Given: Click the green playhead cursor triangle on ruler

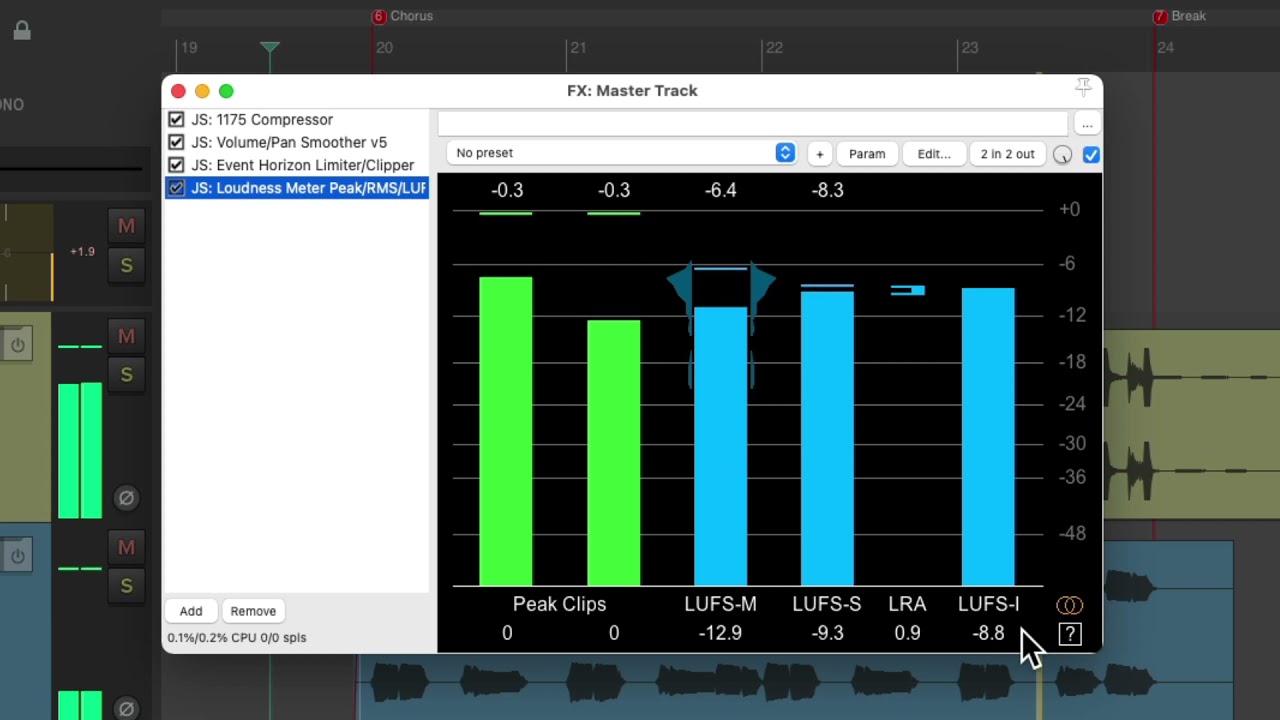Looking at the screenshot, I should coord(270,47).
